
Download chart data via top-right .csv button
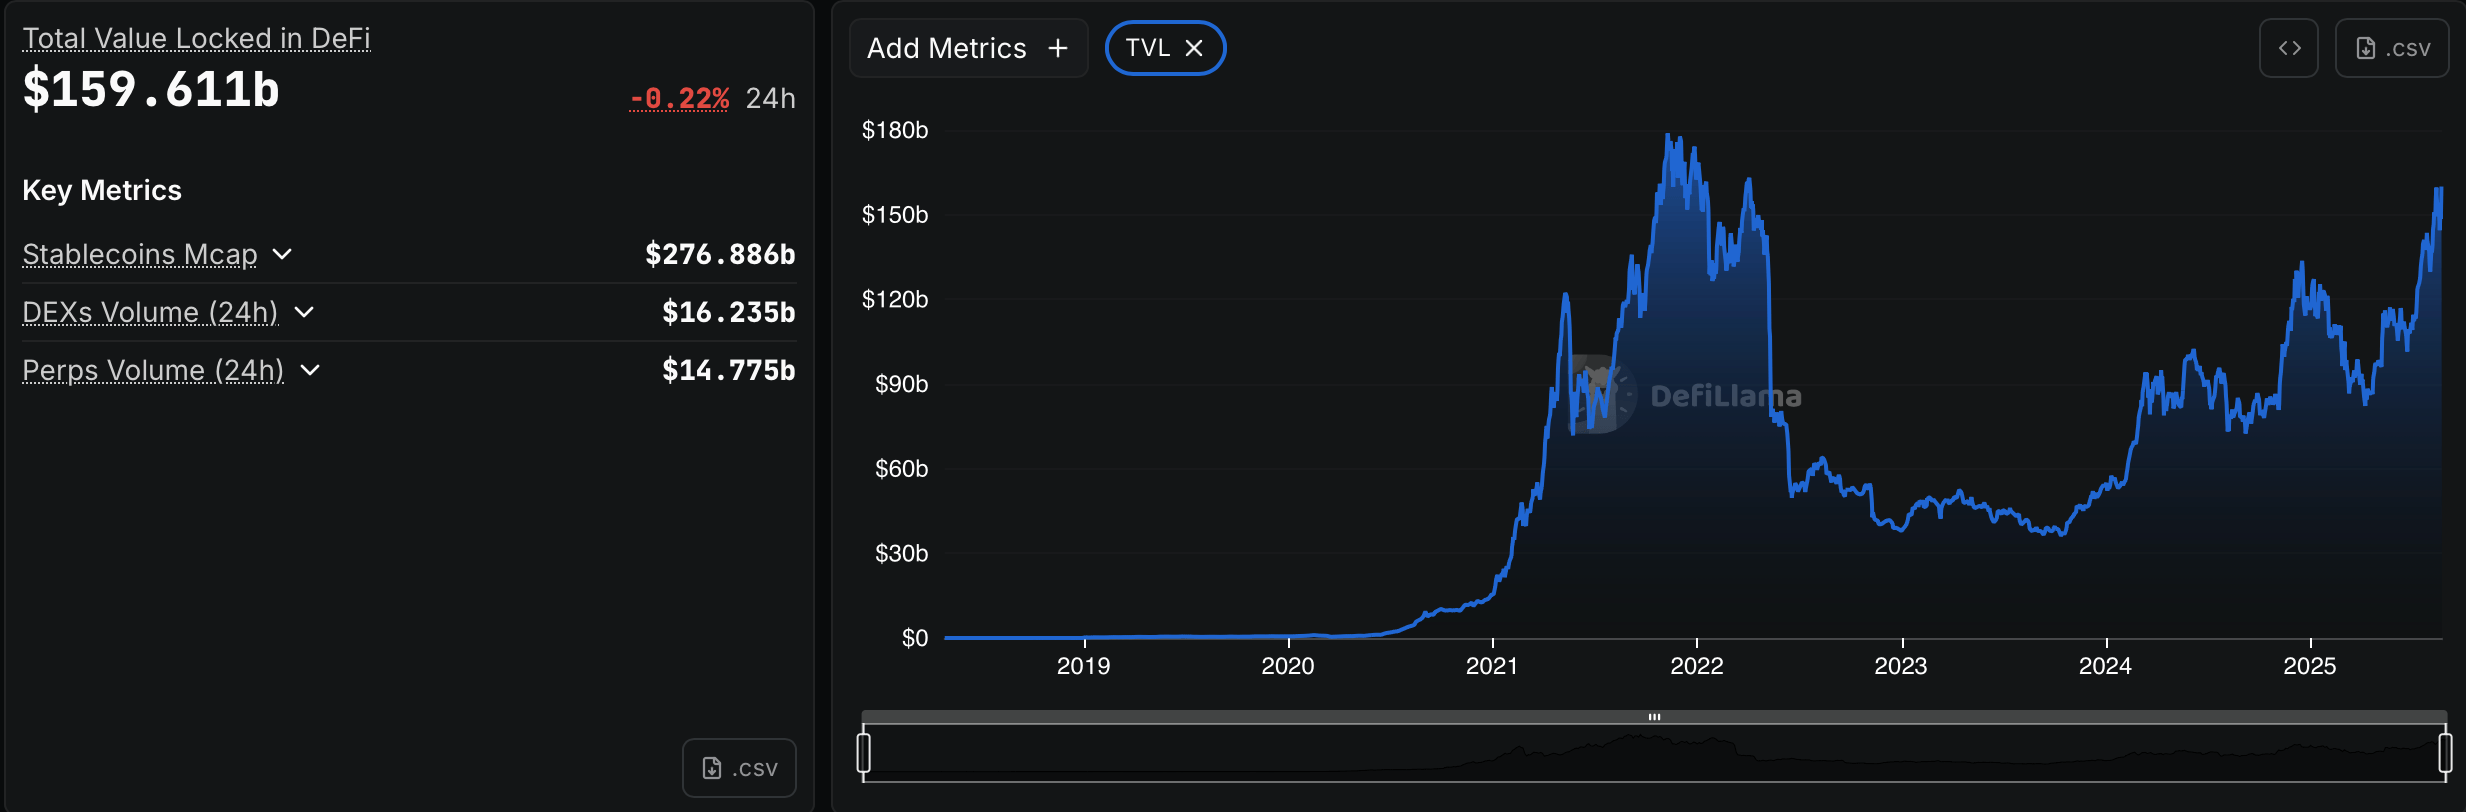[x=2392, y=48]
